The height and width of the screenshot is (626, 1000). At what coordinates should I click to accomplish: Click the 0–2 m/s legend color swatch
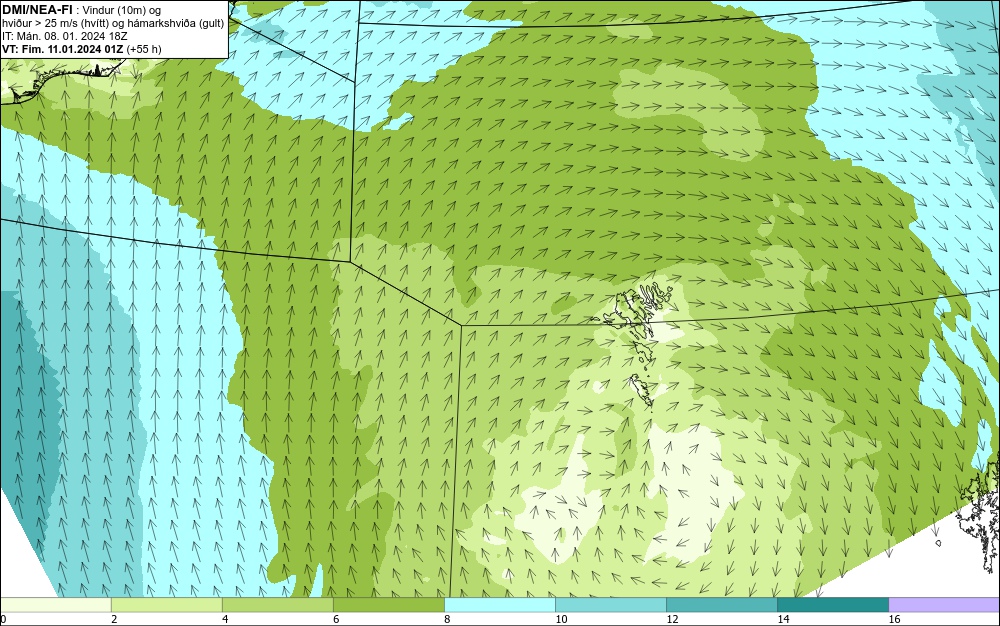tap(55, 605)
